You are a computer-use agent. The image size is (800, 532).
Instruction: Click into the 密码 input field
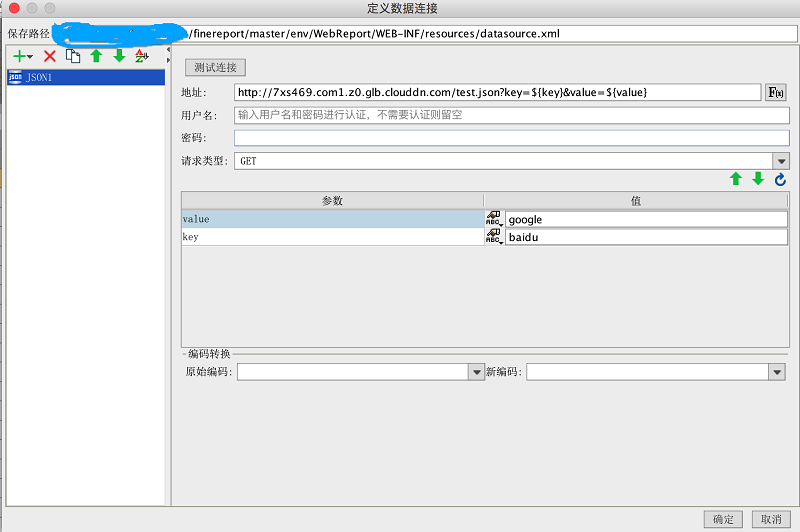coord(512,138)
